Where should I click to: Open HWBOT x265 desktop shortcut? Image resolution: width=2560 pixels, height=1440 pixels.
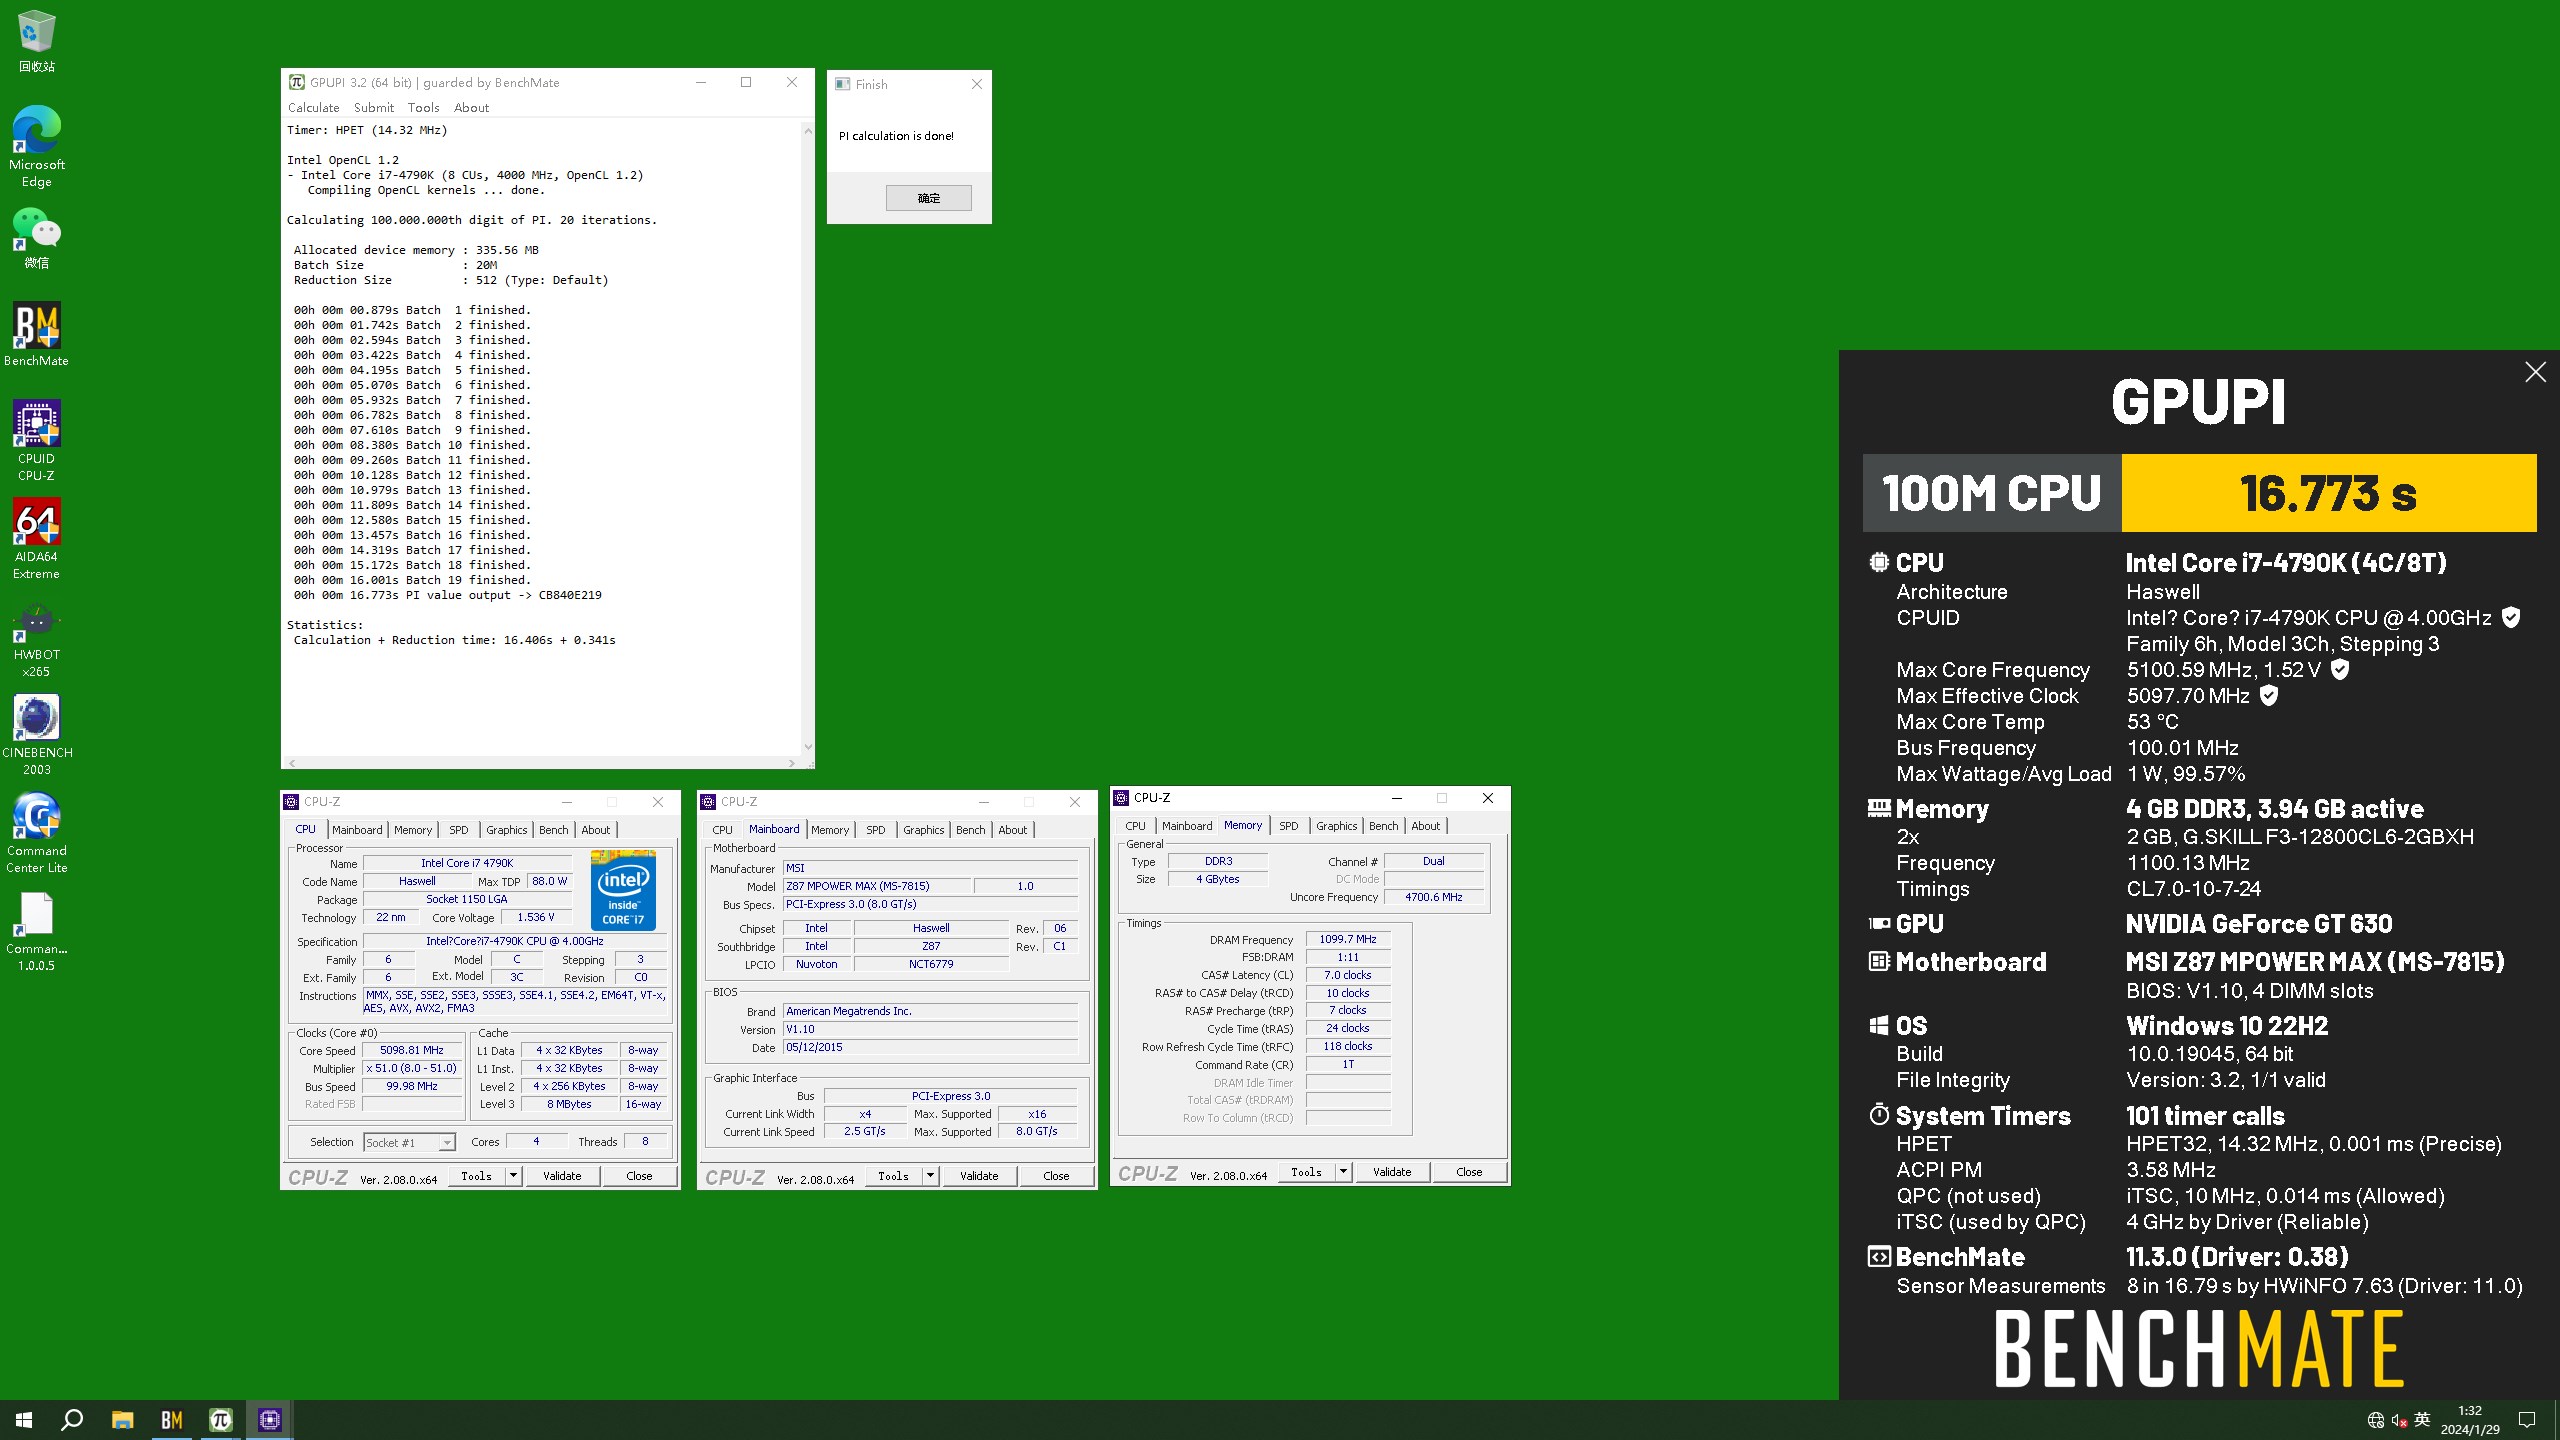pyautogui.click(x=37, y=637)
